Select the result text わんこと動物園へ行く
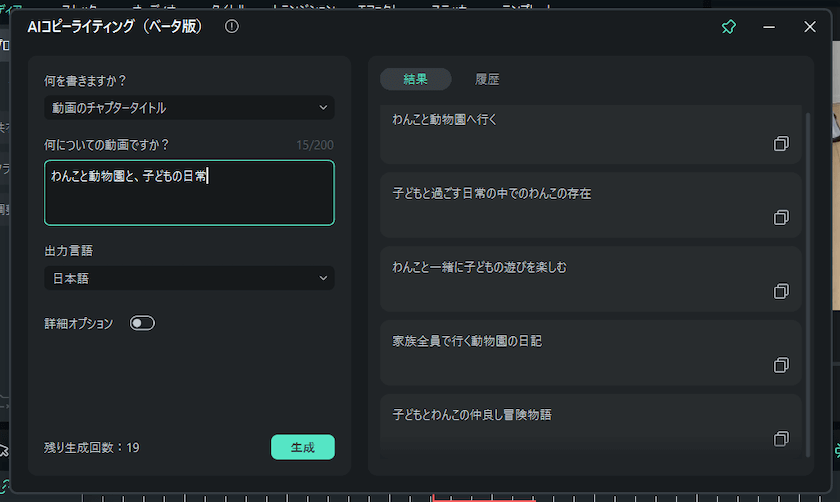This screenshot has width=840, height=502. point(445,119)
